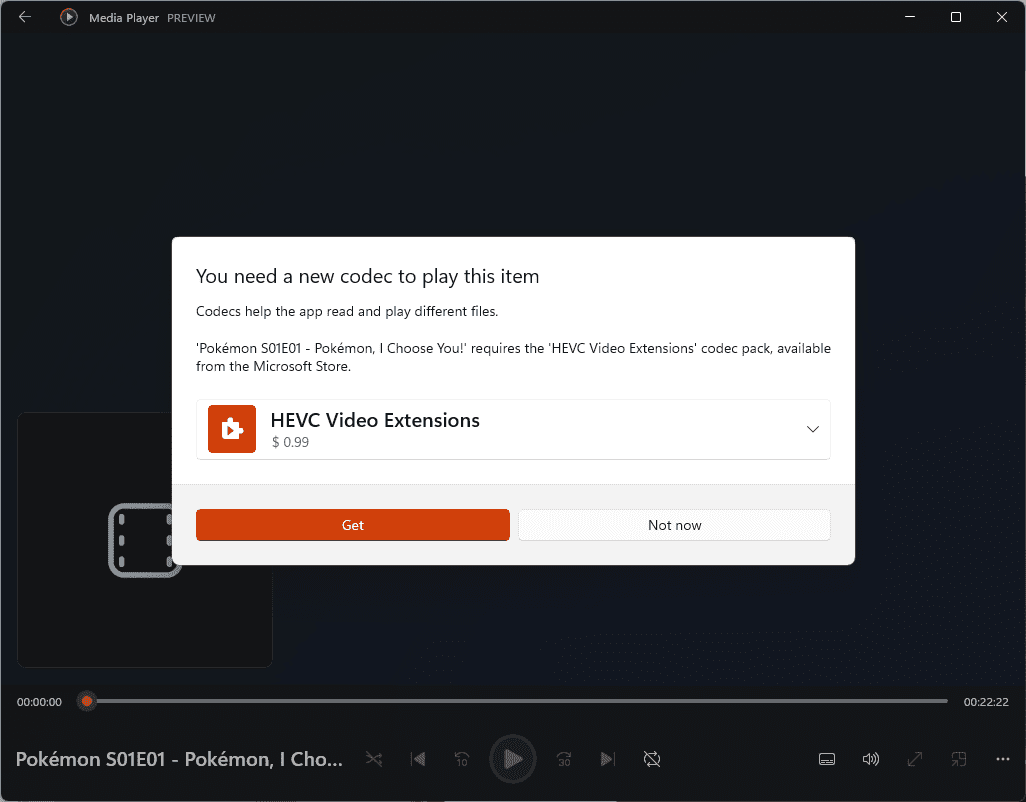Switch to mini player view

pyautogui.click(x=959, y=759)
